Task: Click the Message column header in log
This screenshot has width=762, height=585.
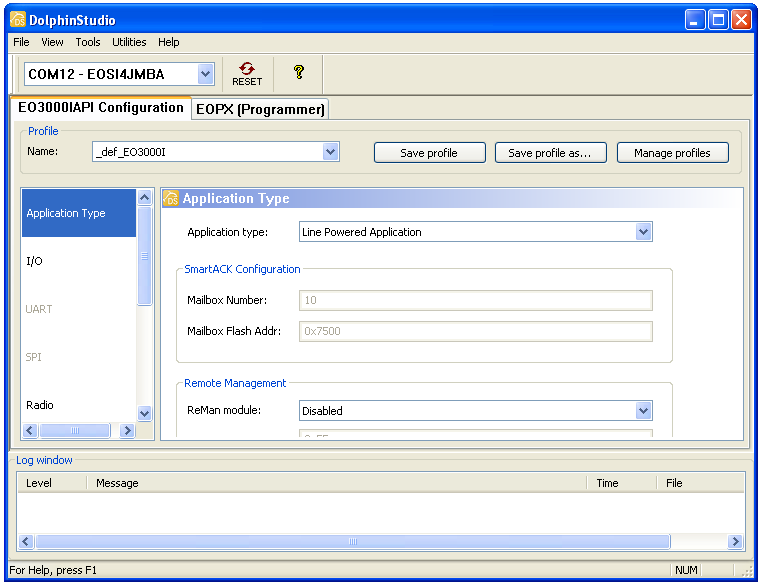Action: (336, 483)
